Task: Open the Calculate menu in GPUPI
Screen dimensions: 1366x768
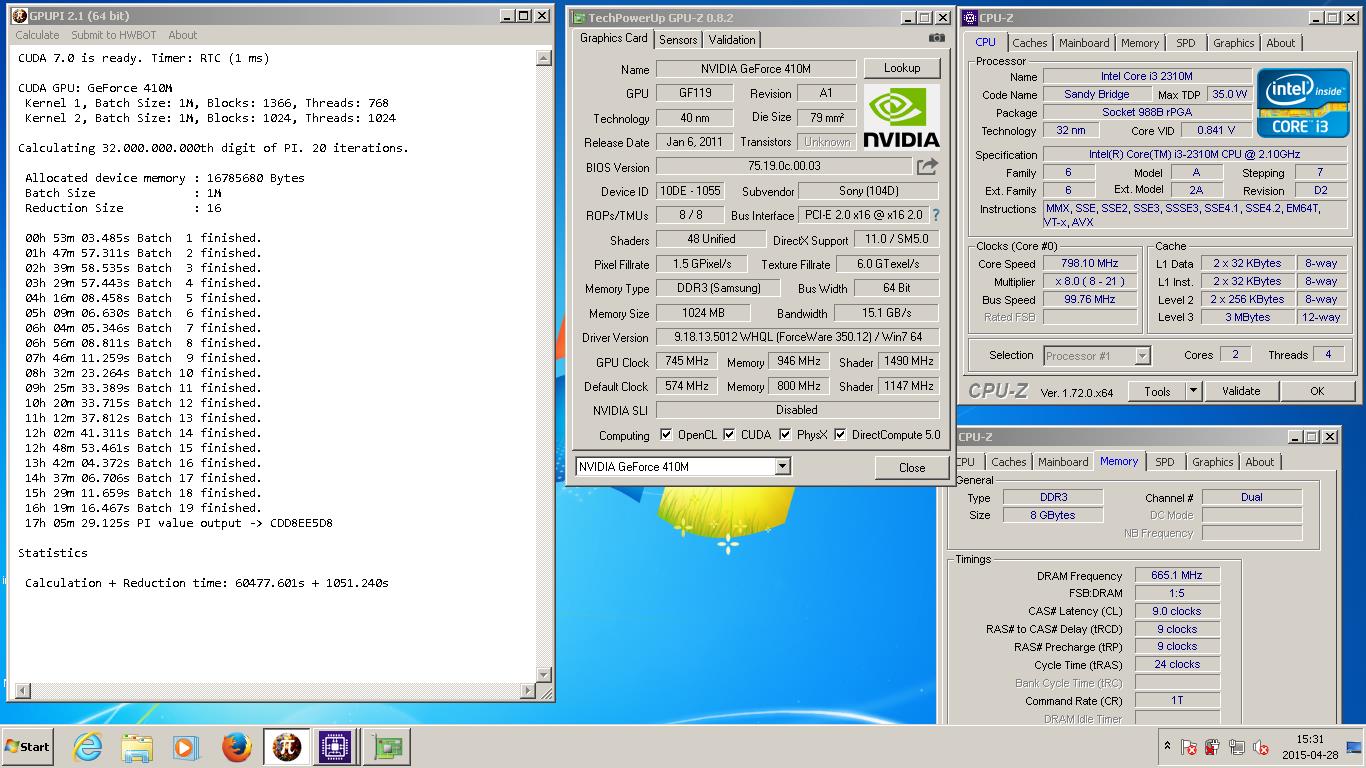Action: pyautogui.click(x=37, y=35)
